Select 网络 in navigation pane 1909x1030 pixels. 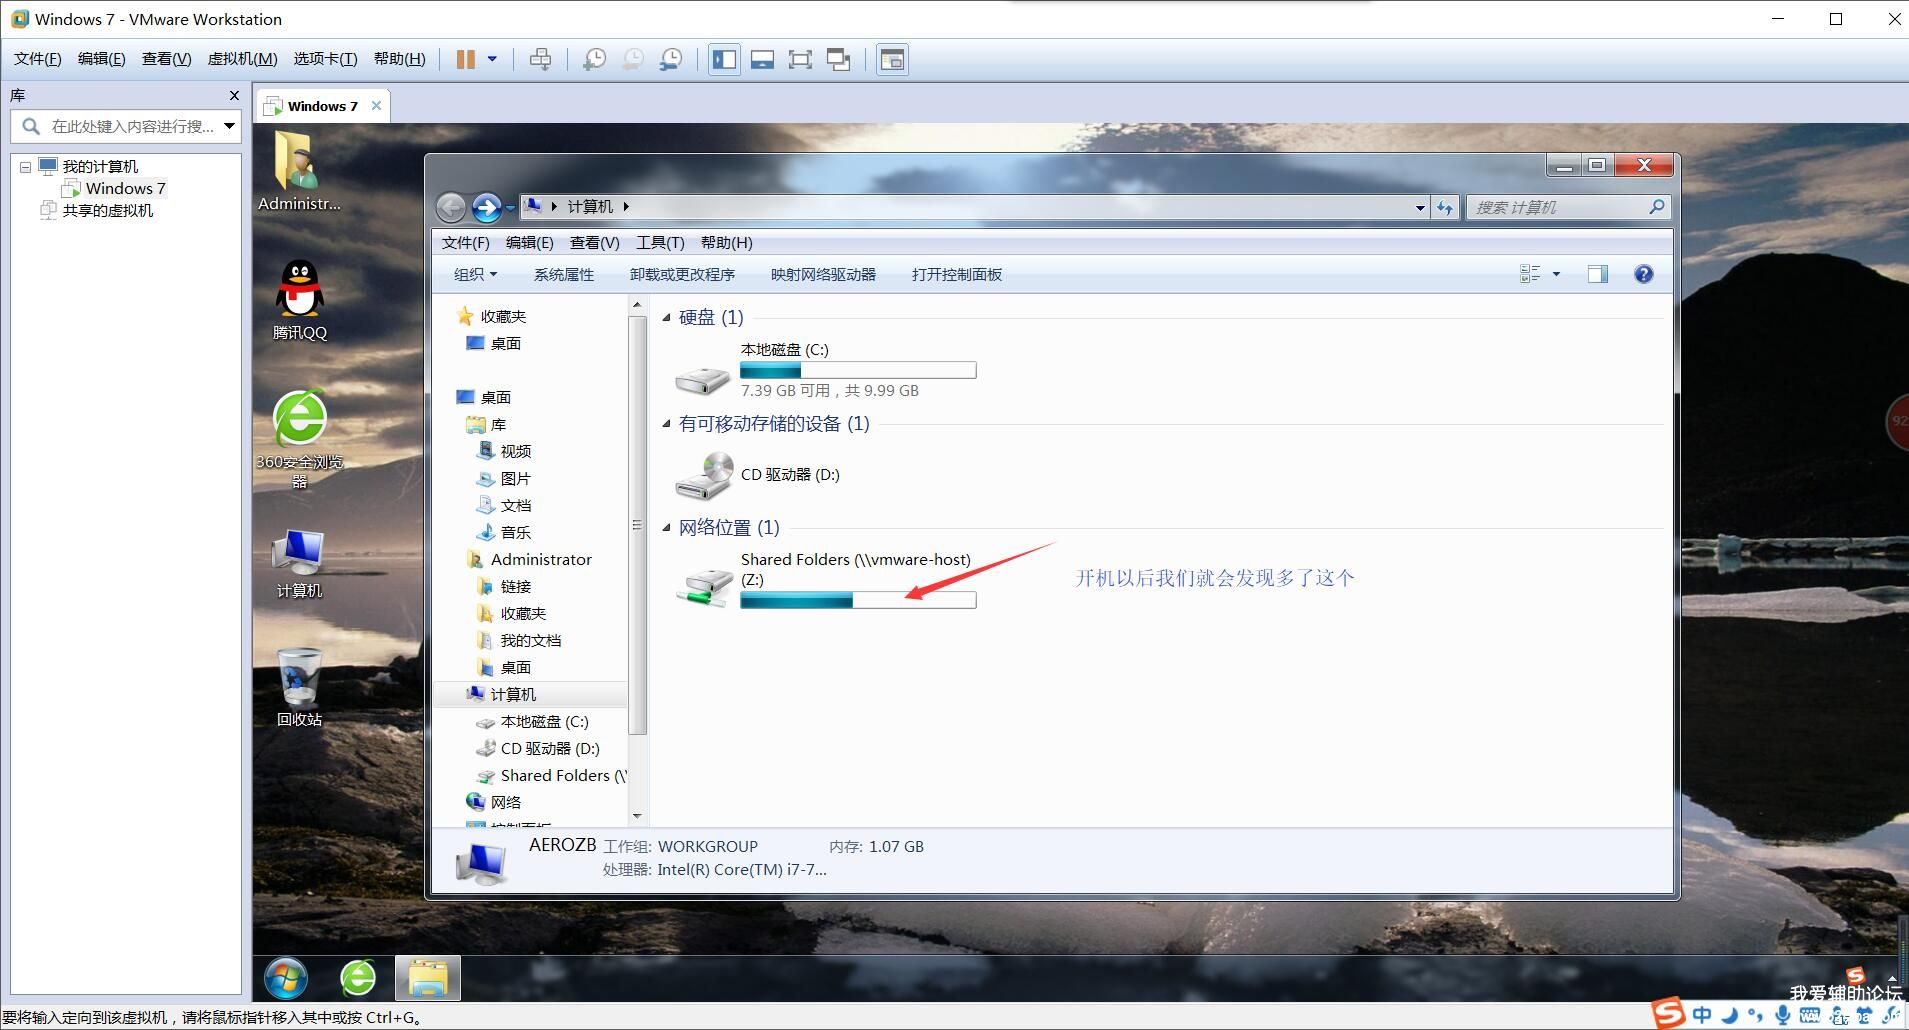494,802
